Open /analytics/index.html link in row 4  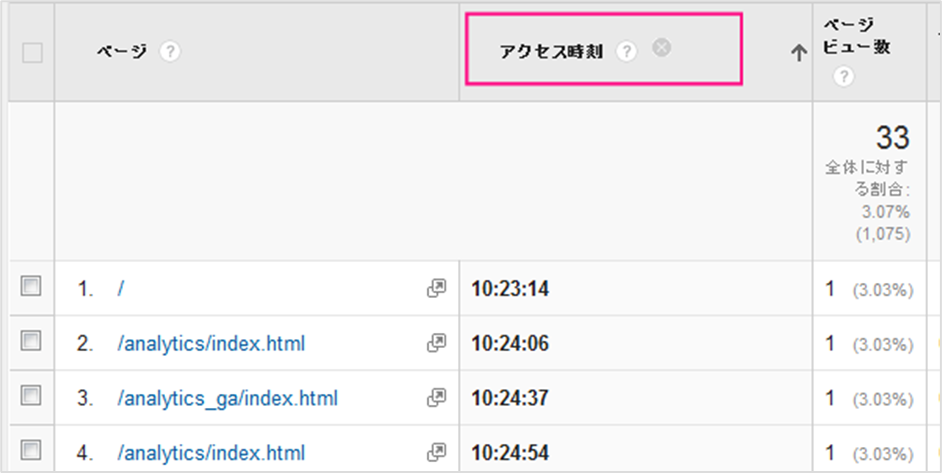[211, 453]
